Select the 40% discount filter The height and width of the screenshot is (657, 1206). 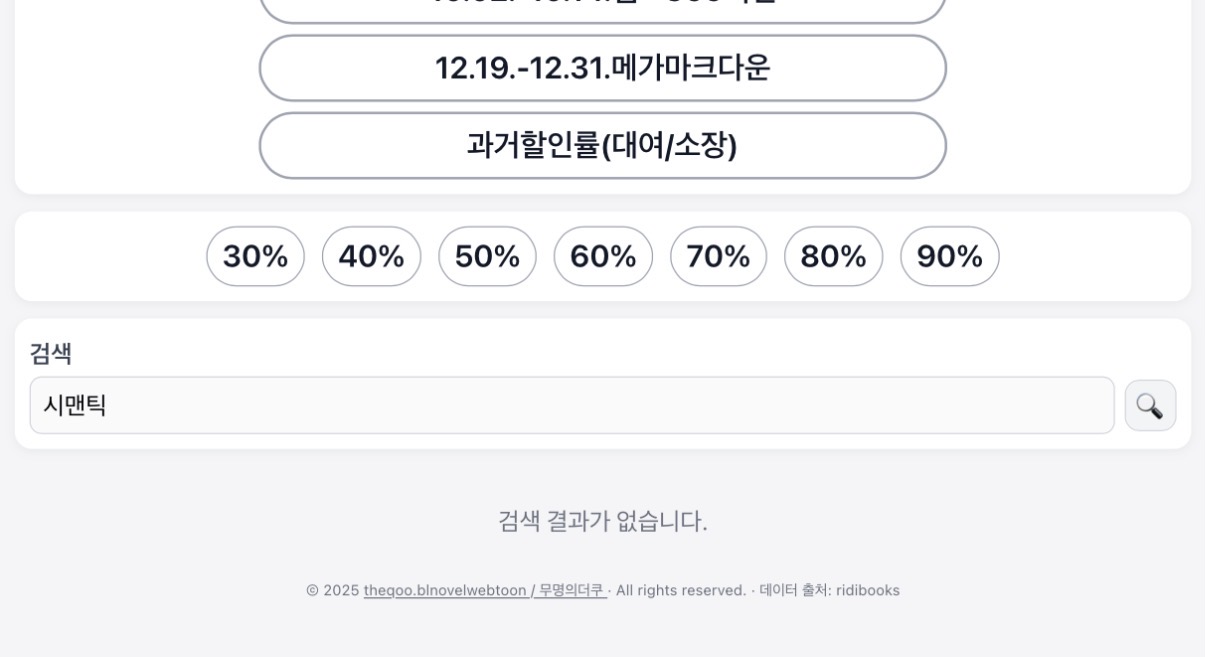click(x=371, y=257)
